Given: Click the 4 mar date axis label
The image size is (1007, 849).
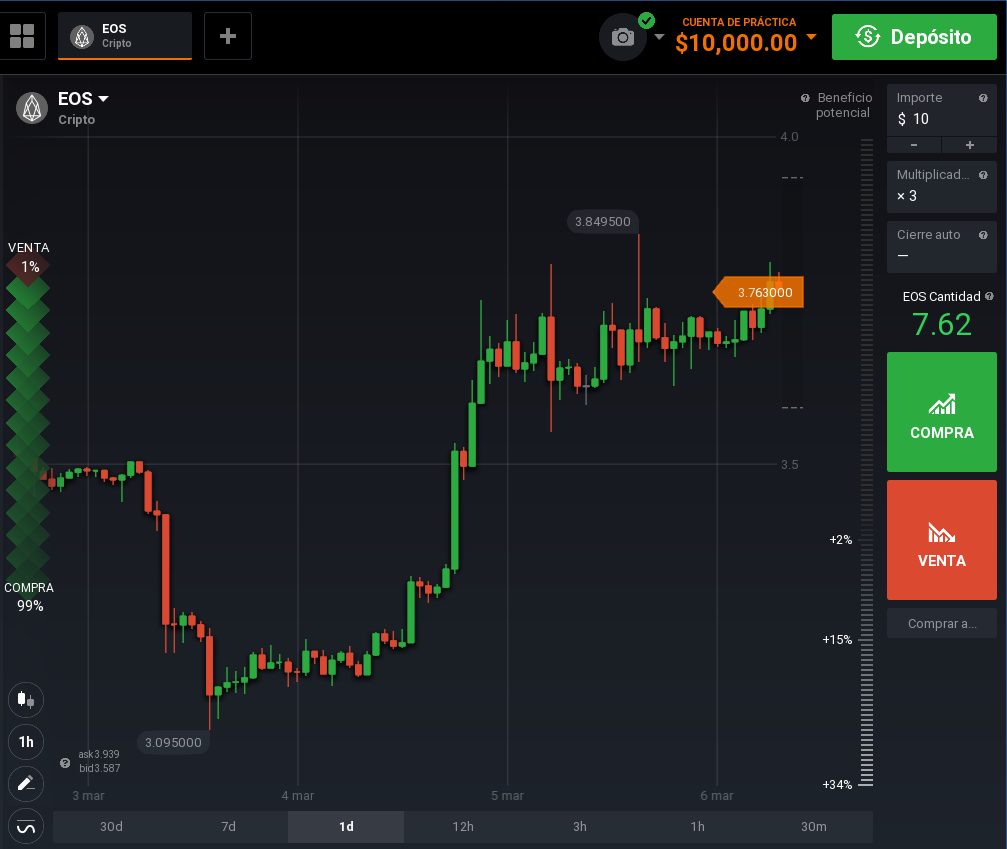Looking at the screenshot, I should (x=297, y=796).
